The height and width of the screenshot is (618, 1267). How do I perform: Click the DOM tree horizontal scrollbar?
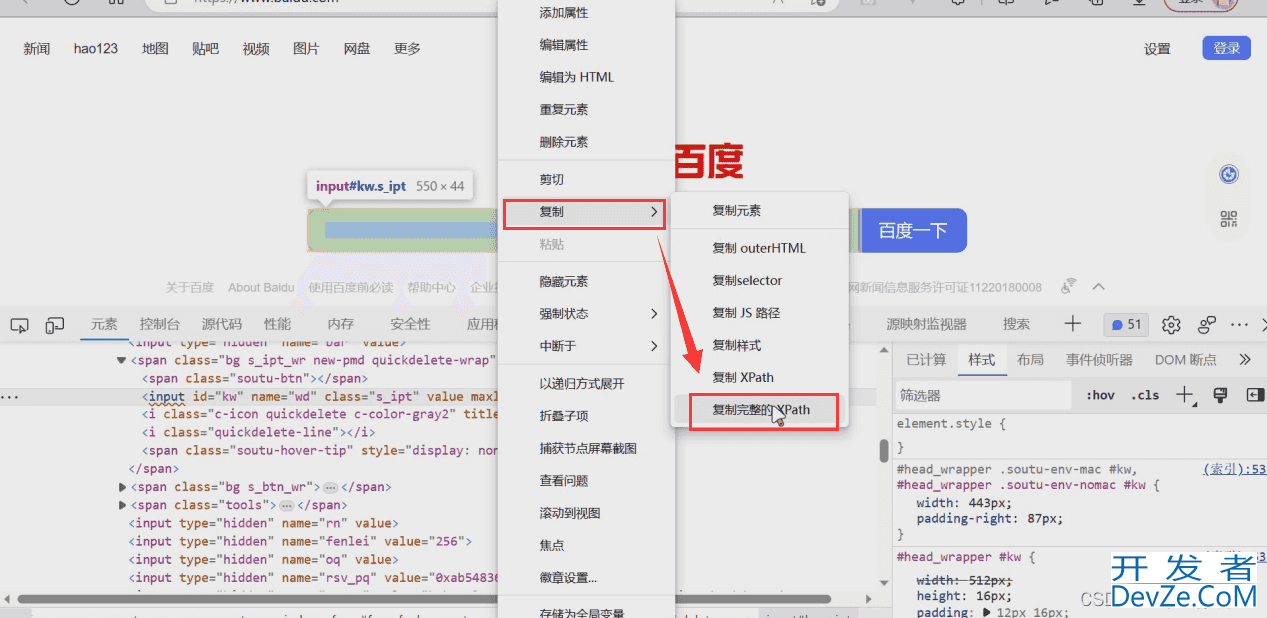(x=424, y=599)
